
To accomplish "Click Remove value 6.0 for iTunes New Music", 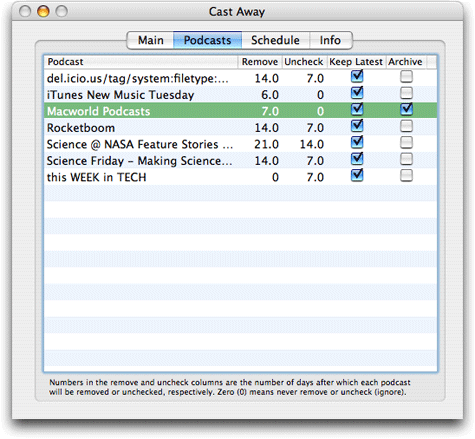I will (x=270, y=95).
